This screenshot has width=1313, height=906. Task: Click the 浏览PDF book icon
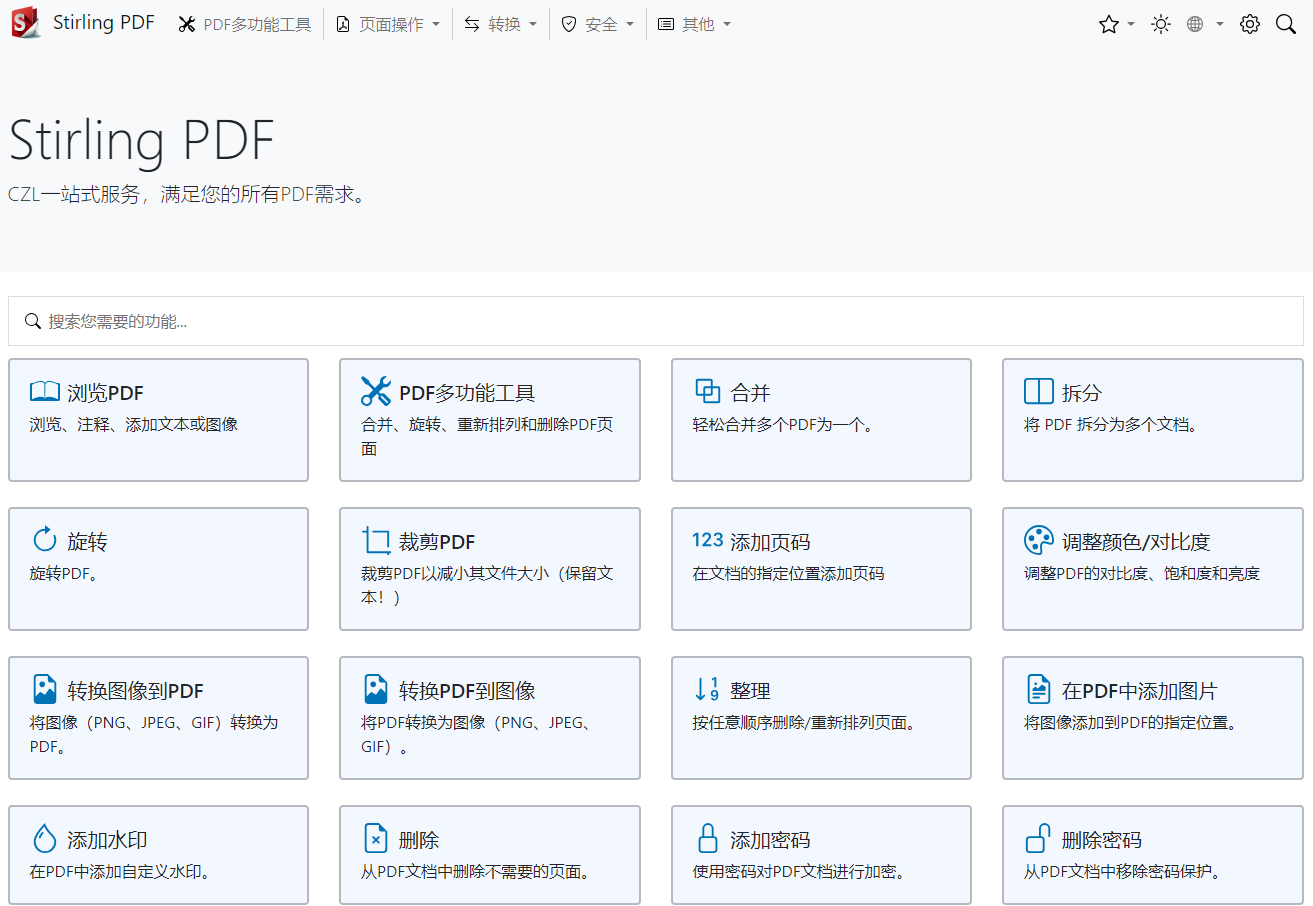point(45,392)
